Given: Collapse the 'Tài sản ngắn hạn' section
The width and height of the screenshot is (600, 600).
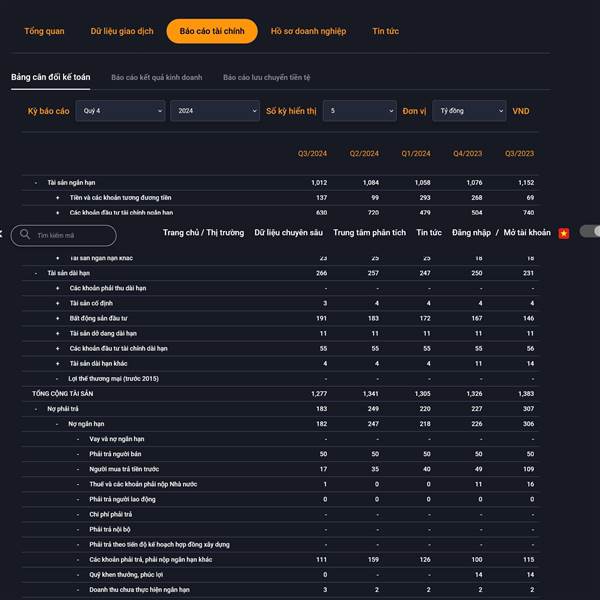Looking at the screenshot, I should coord(37,183).
